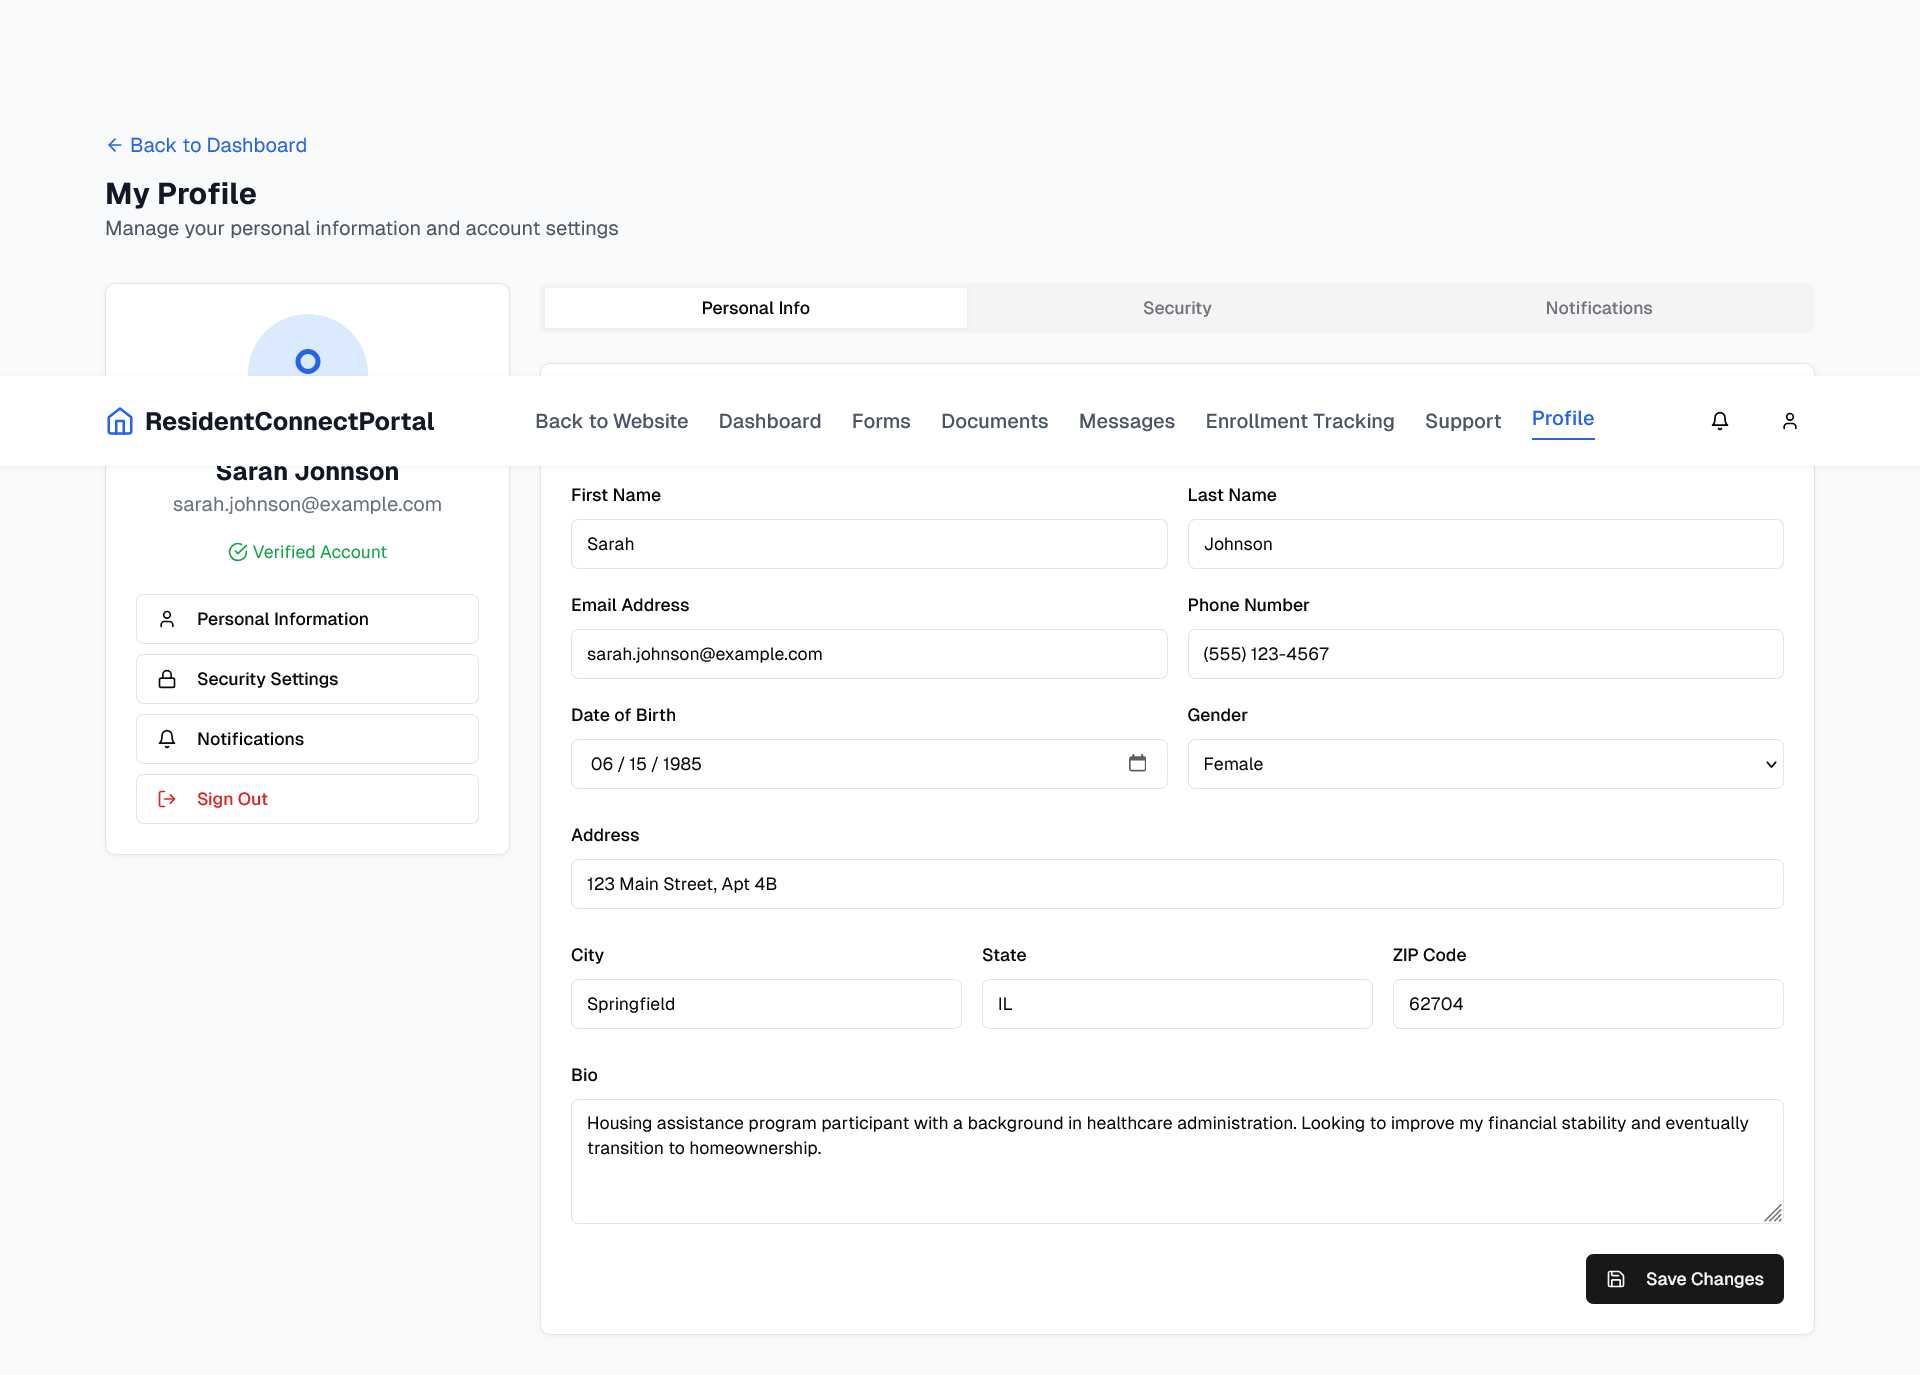Click the notification bell icon in header

click(1720, 421)
